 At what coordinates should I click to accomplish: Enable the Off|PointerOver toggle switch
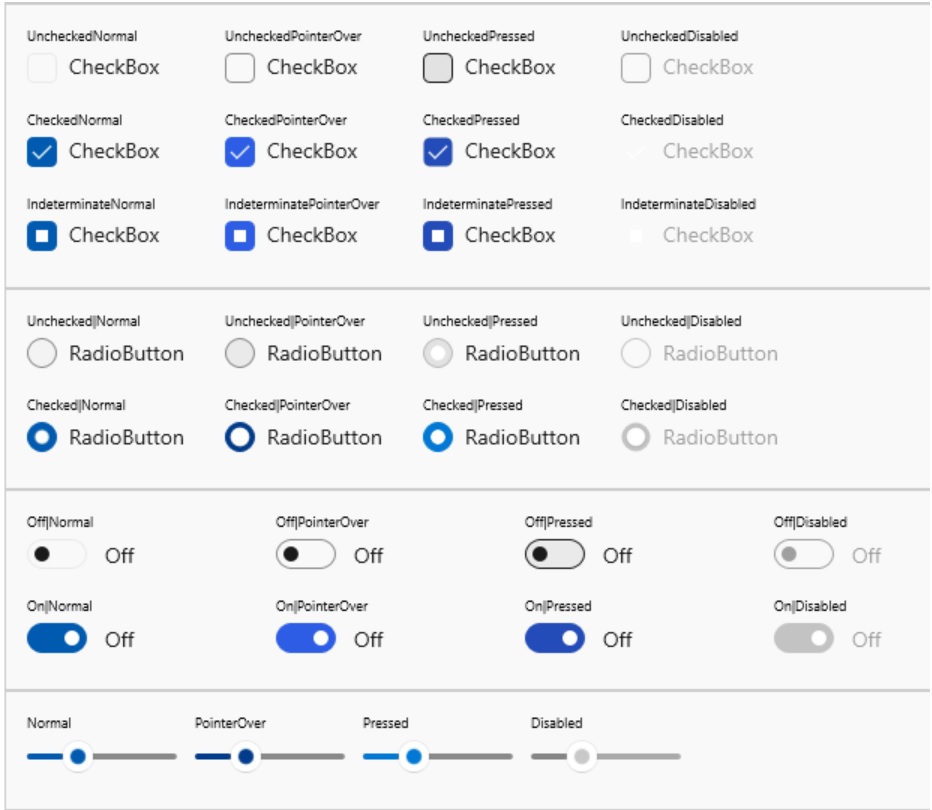point(306,555)
